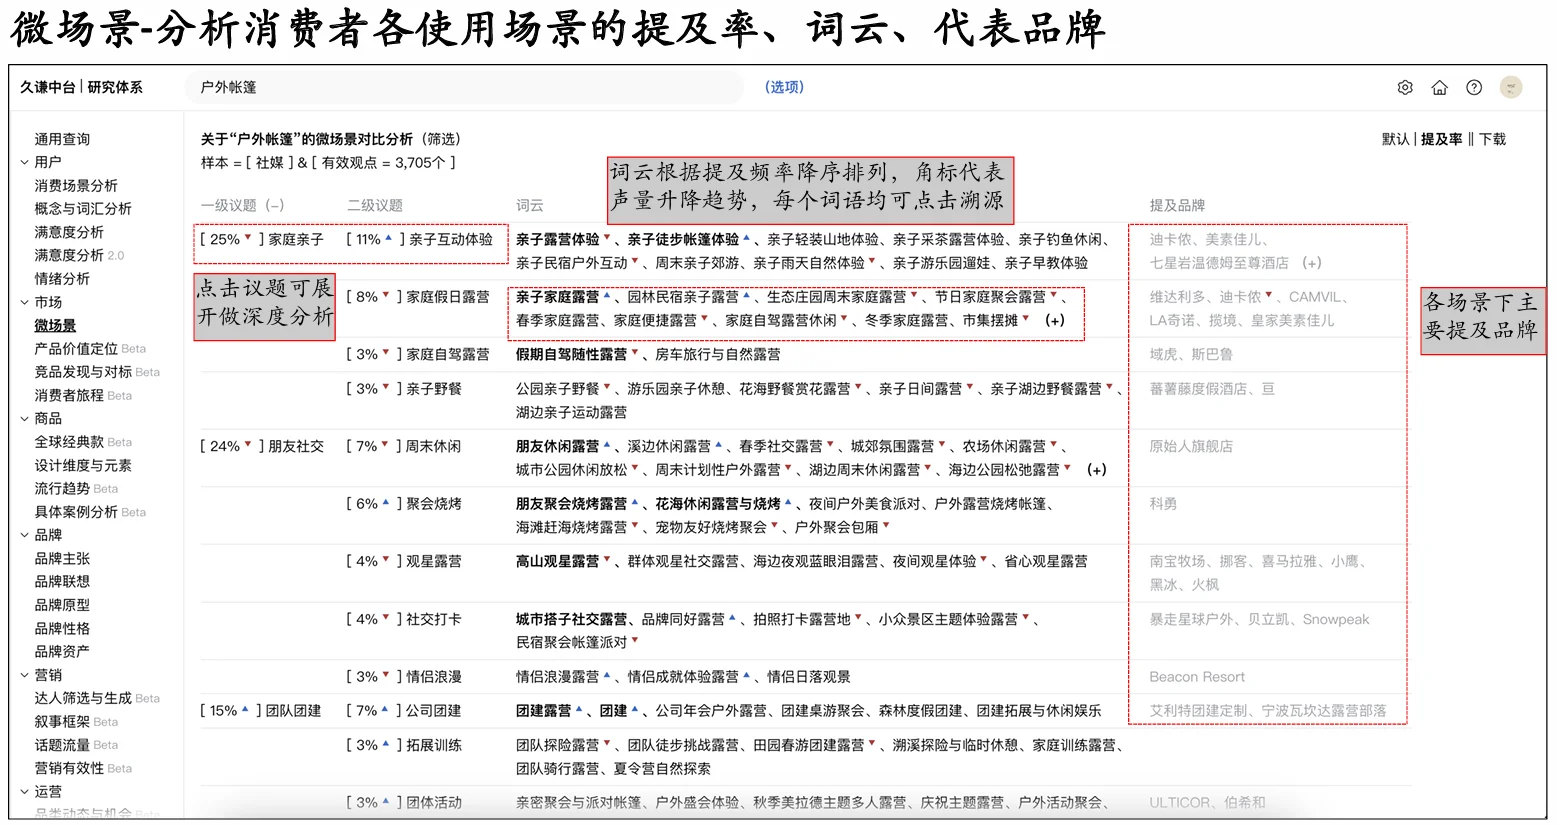The width and height of the screenshot is (1558, 826).
Task: Collapse the 一级议题 column with the (-) control
Action: tap(276, 204)
